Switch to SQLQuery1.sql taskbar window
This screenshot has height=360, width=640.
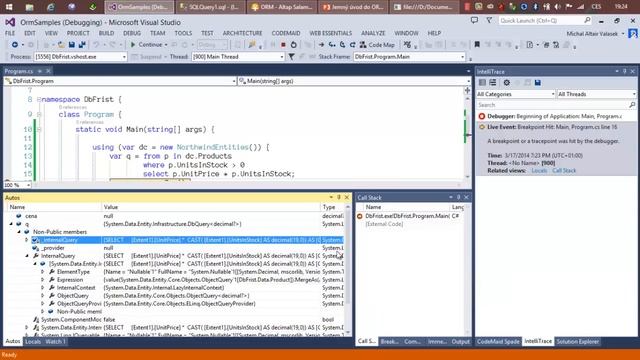[211, 7]
